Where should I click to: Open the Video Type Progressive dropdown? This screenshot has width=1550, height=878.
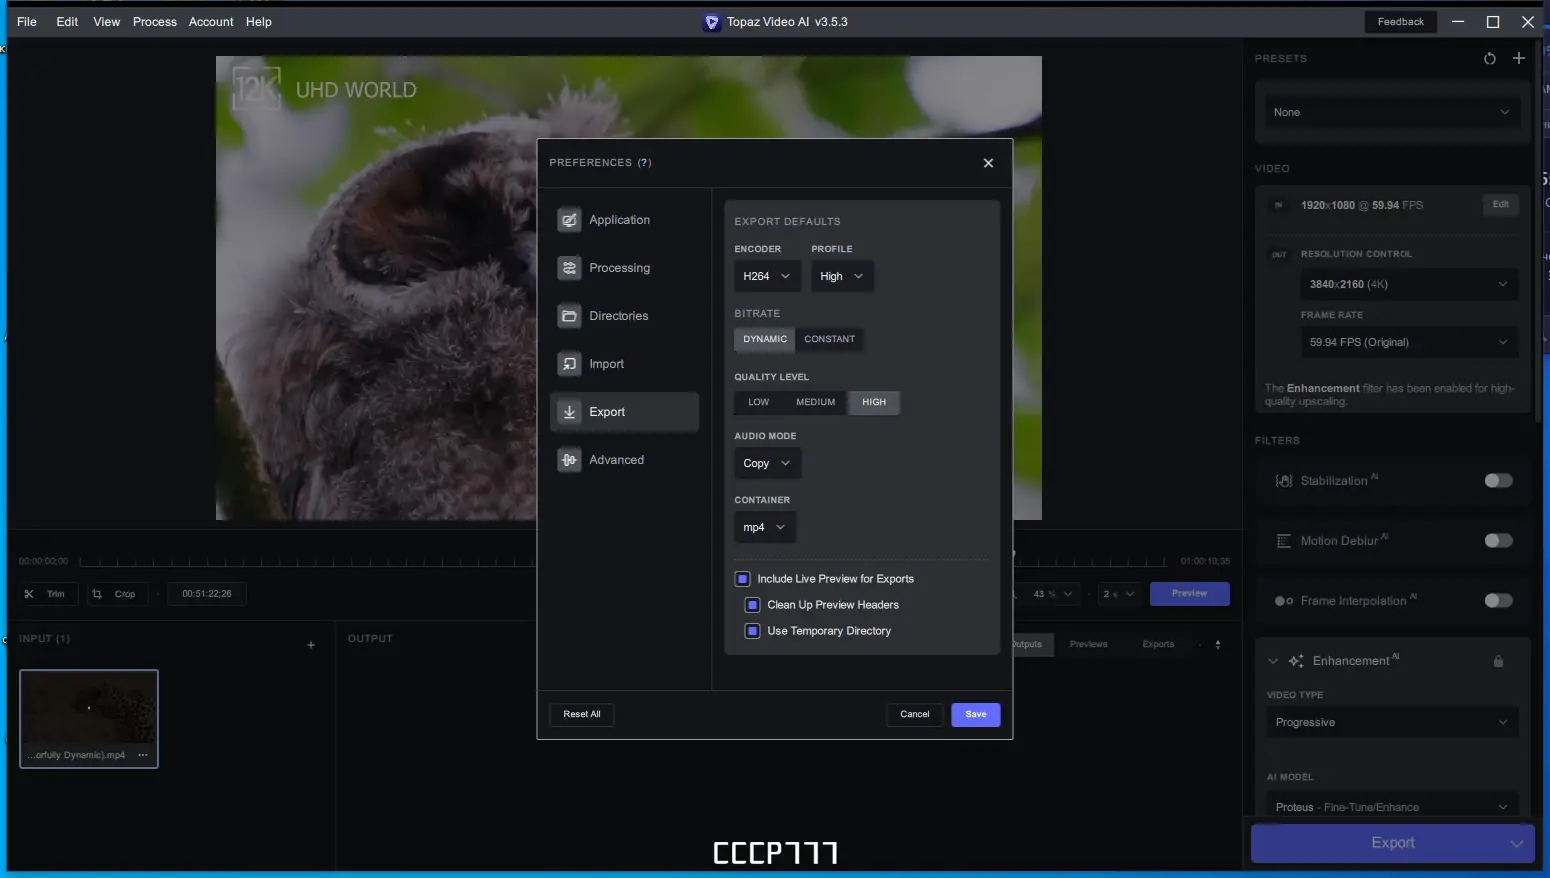tap(1392, 722)
